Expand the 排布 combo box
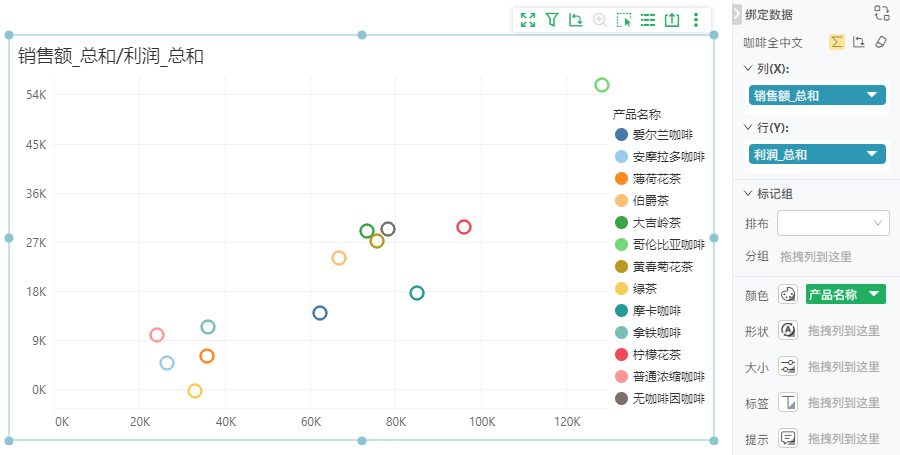900x455 pixels. click(x=833, y=223)
